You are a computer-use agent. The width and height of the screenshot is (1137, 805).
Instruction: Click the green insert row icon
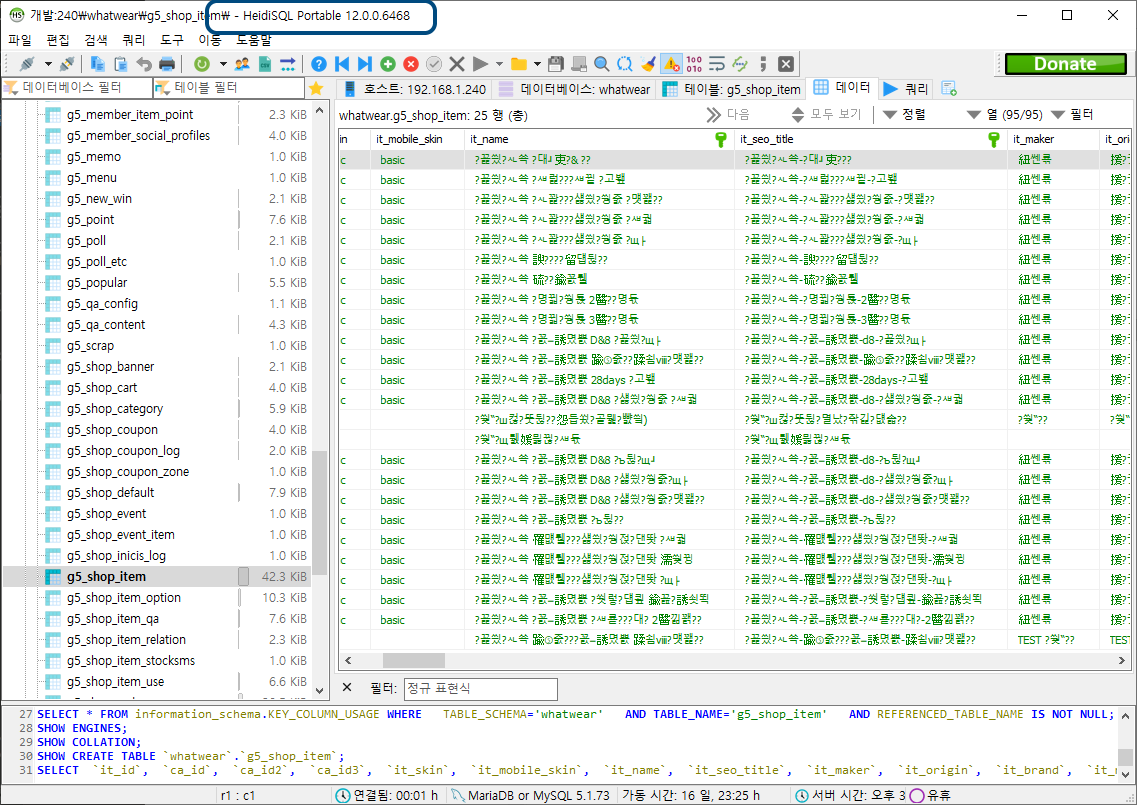pyautogui.click(x=388, y=64)
